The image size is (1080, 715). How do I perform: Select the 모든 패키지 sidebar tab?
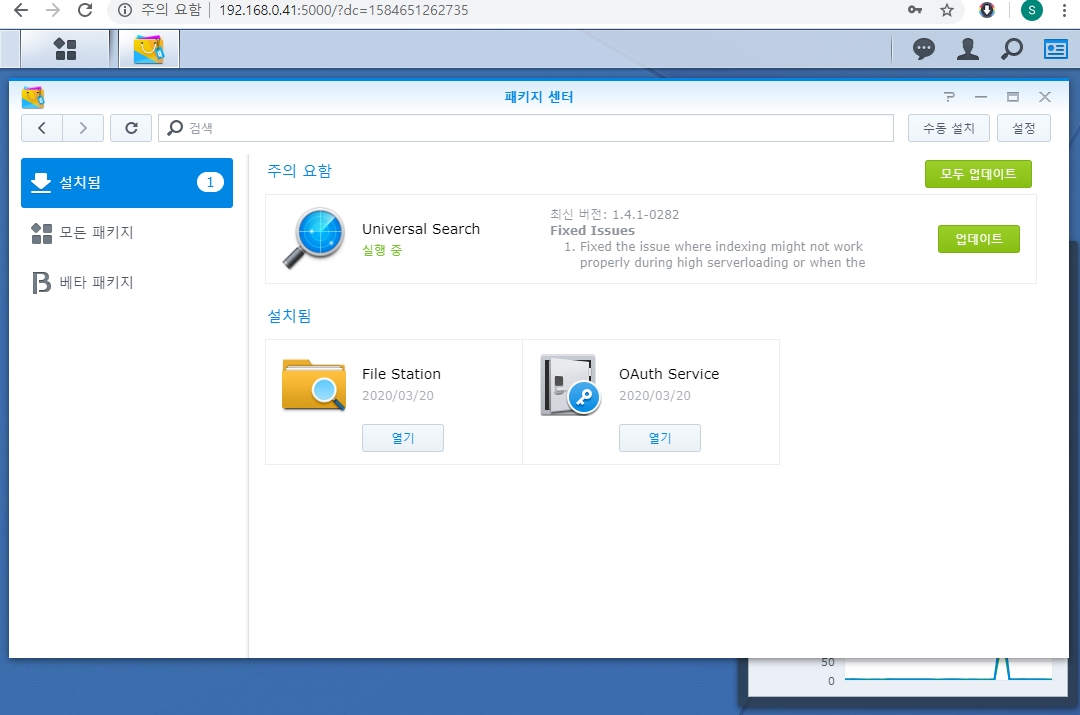click(x=127, y=233)
